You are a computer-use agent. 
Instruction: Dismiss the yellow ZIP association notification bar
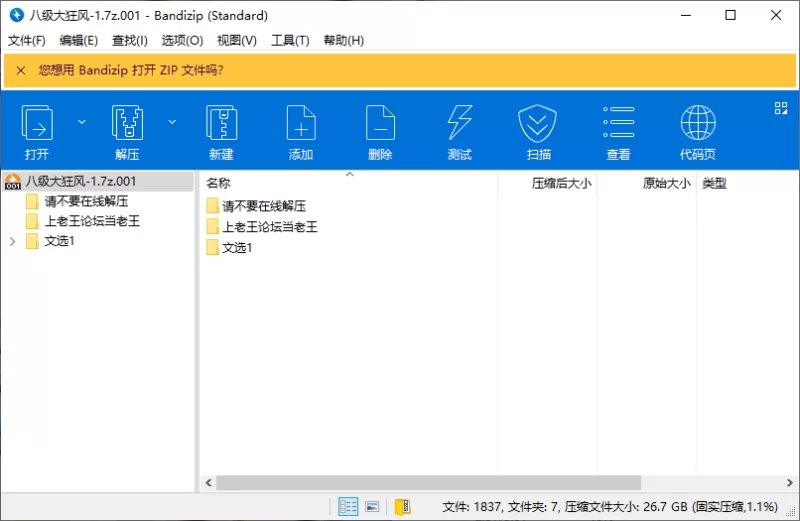20,70
